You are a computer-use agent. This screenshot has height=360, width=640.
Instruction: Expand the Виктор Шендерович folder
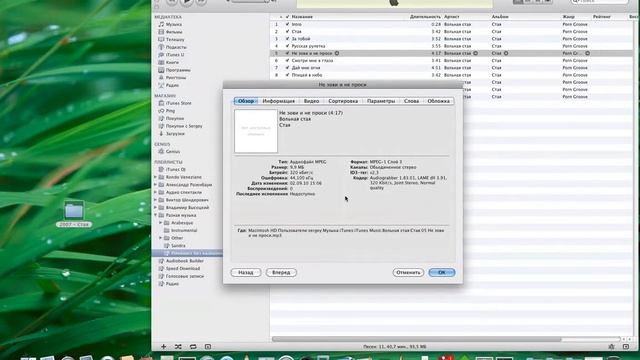[x=155, y=200]
